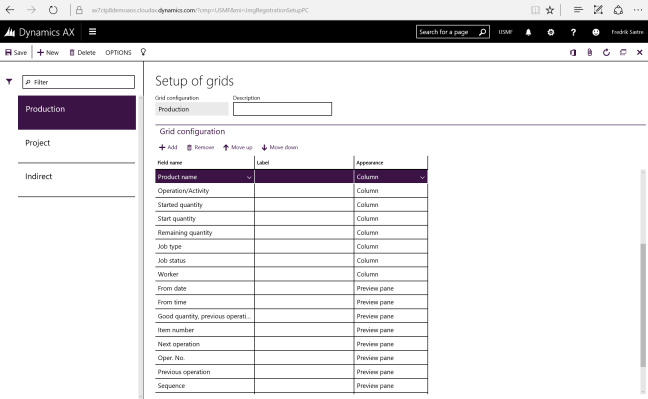Open attachments paperclip icon

590,53
